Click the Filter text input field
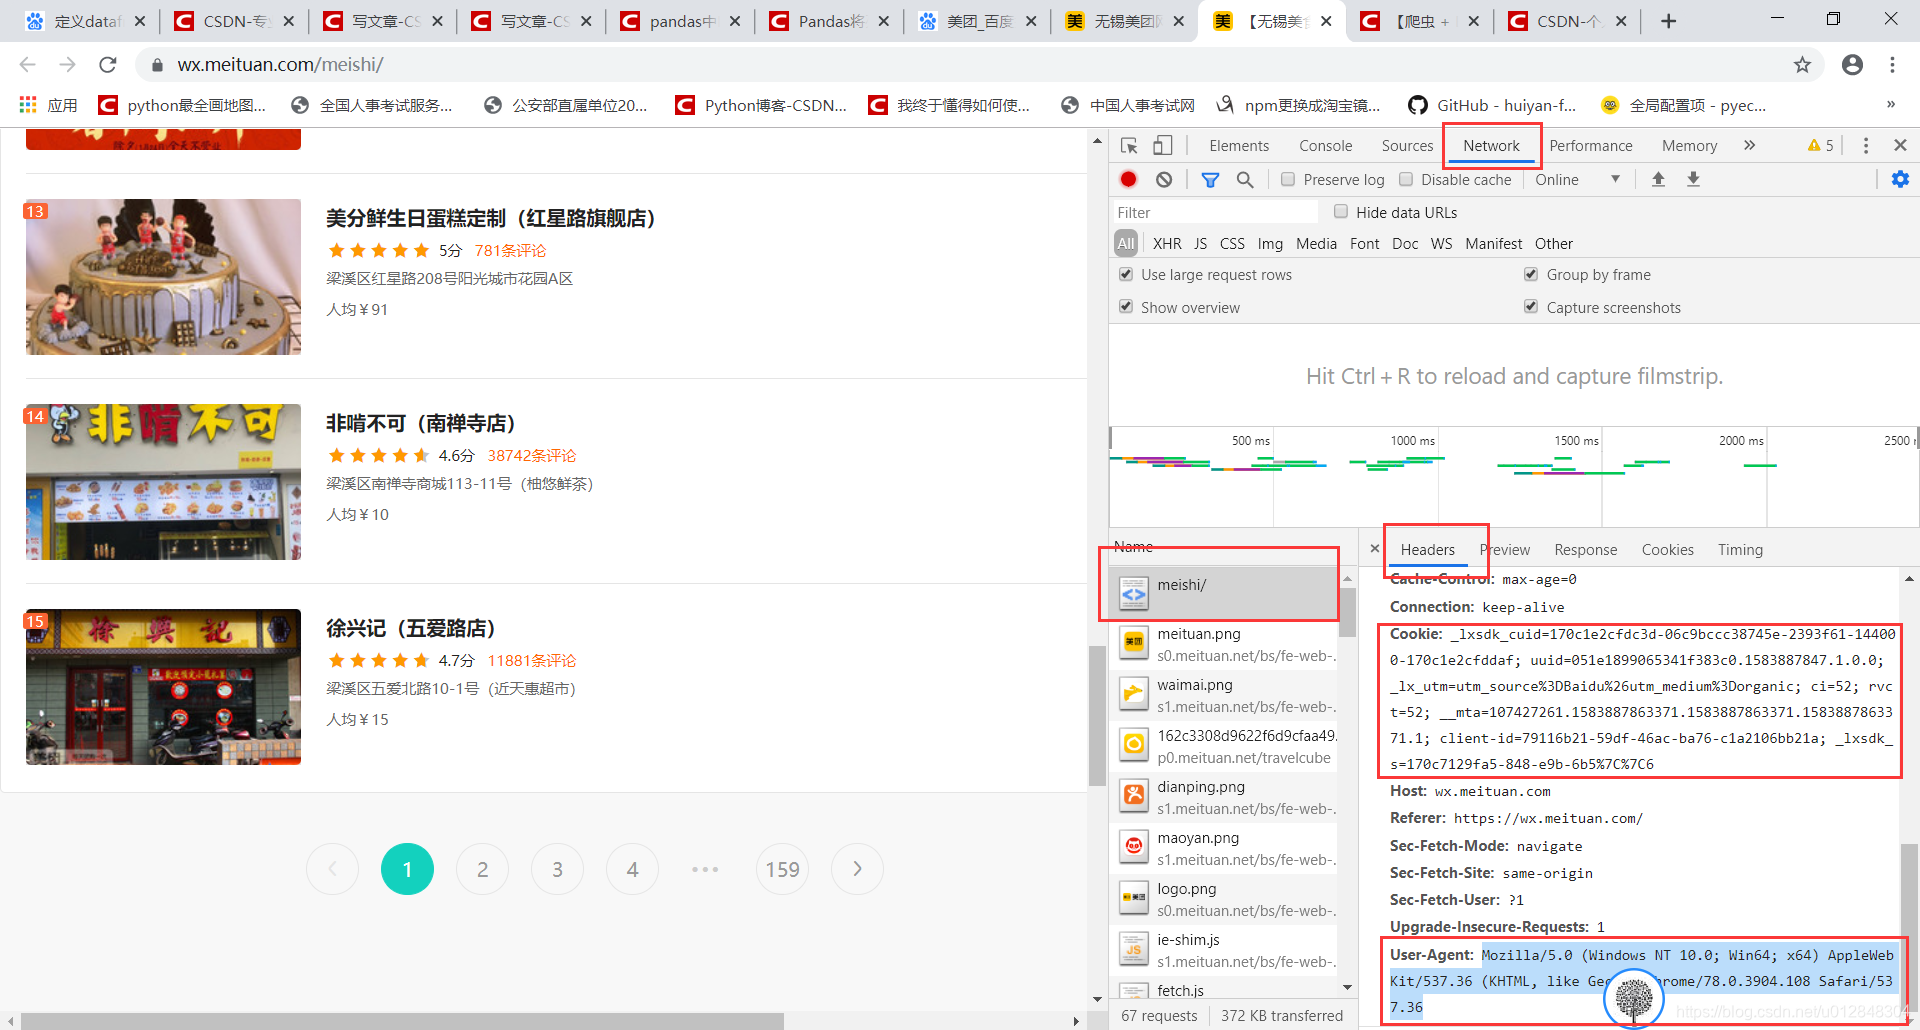The image size is (1920, 1030). (x=1216, y=212)
